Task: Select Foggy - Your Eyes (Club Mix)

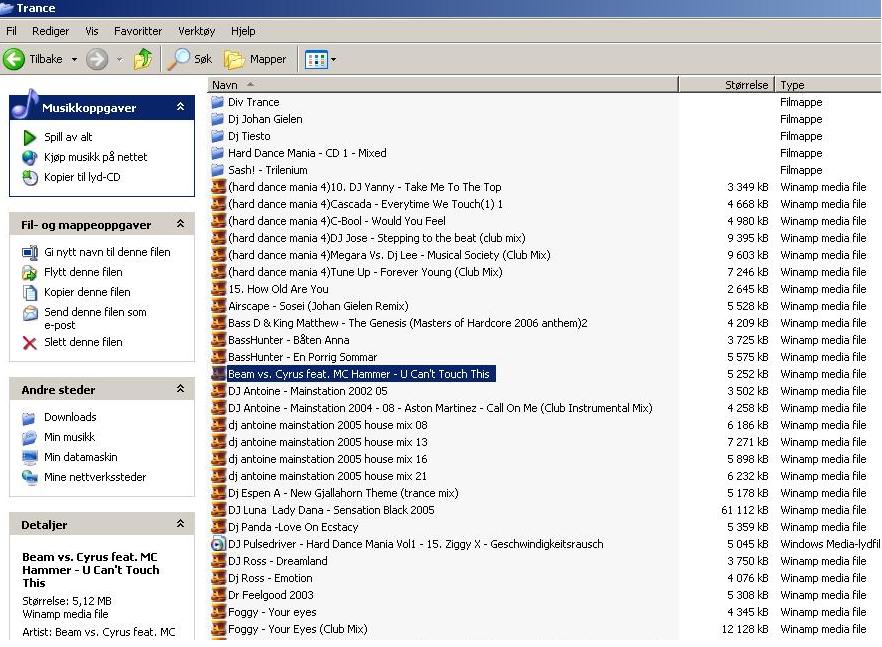Action: click(298, 629)
